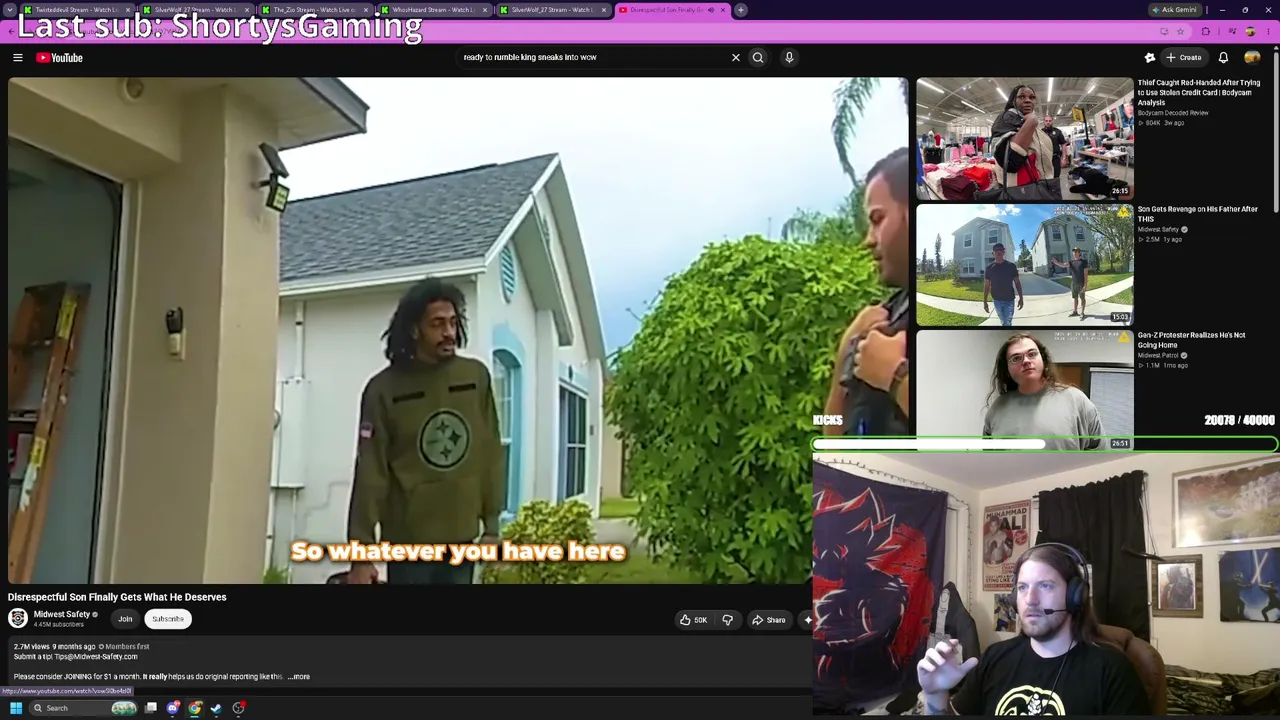Open Discord from the taskbar
Viewport: 1280px width, 720px height.
(x=173, y=708)
